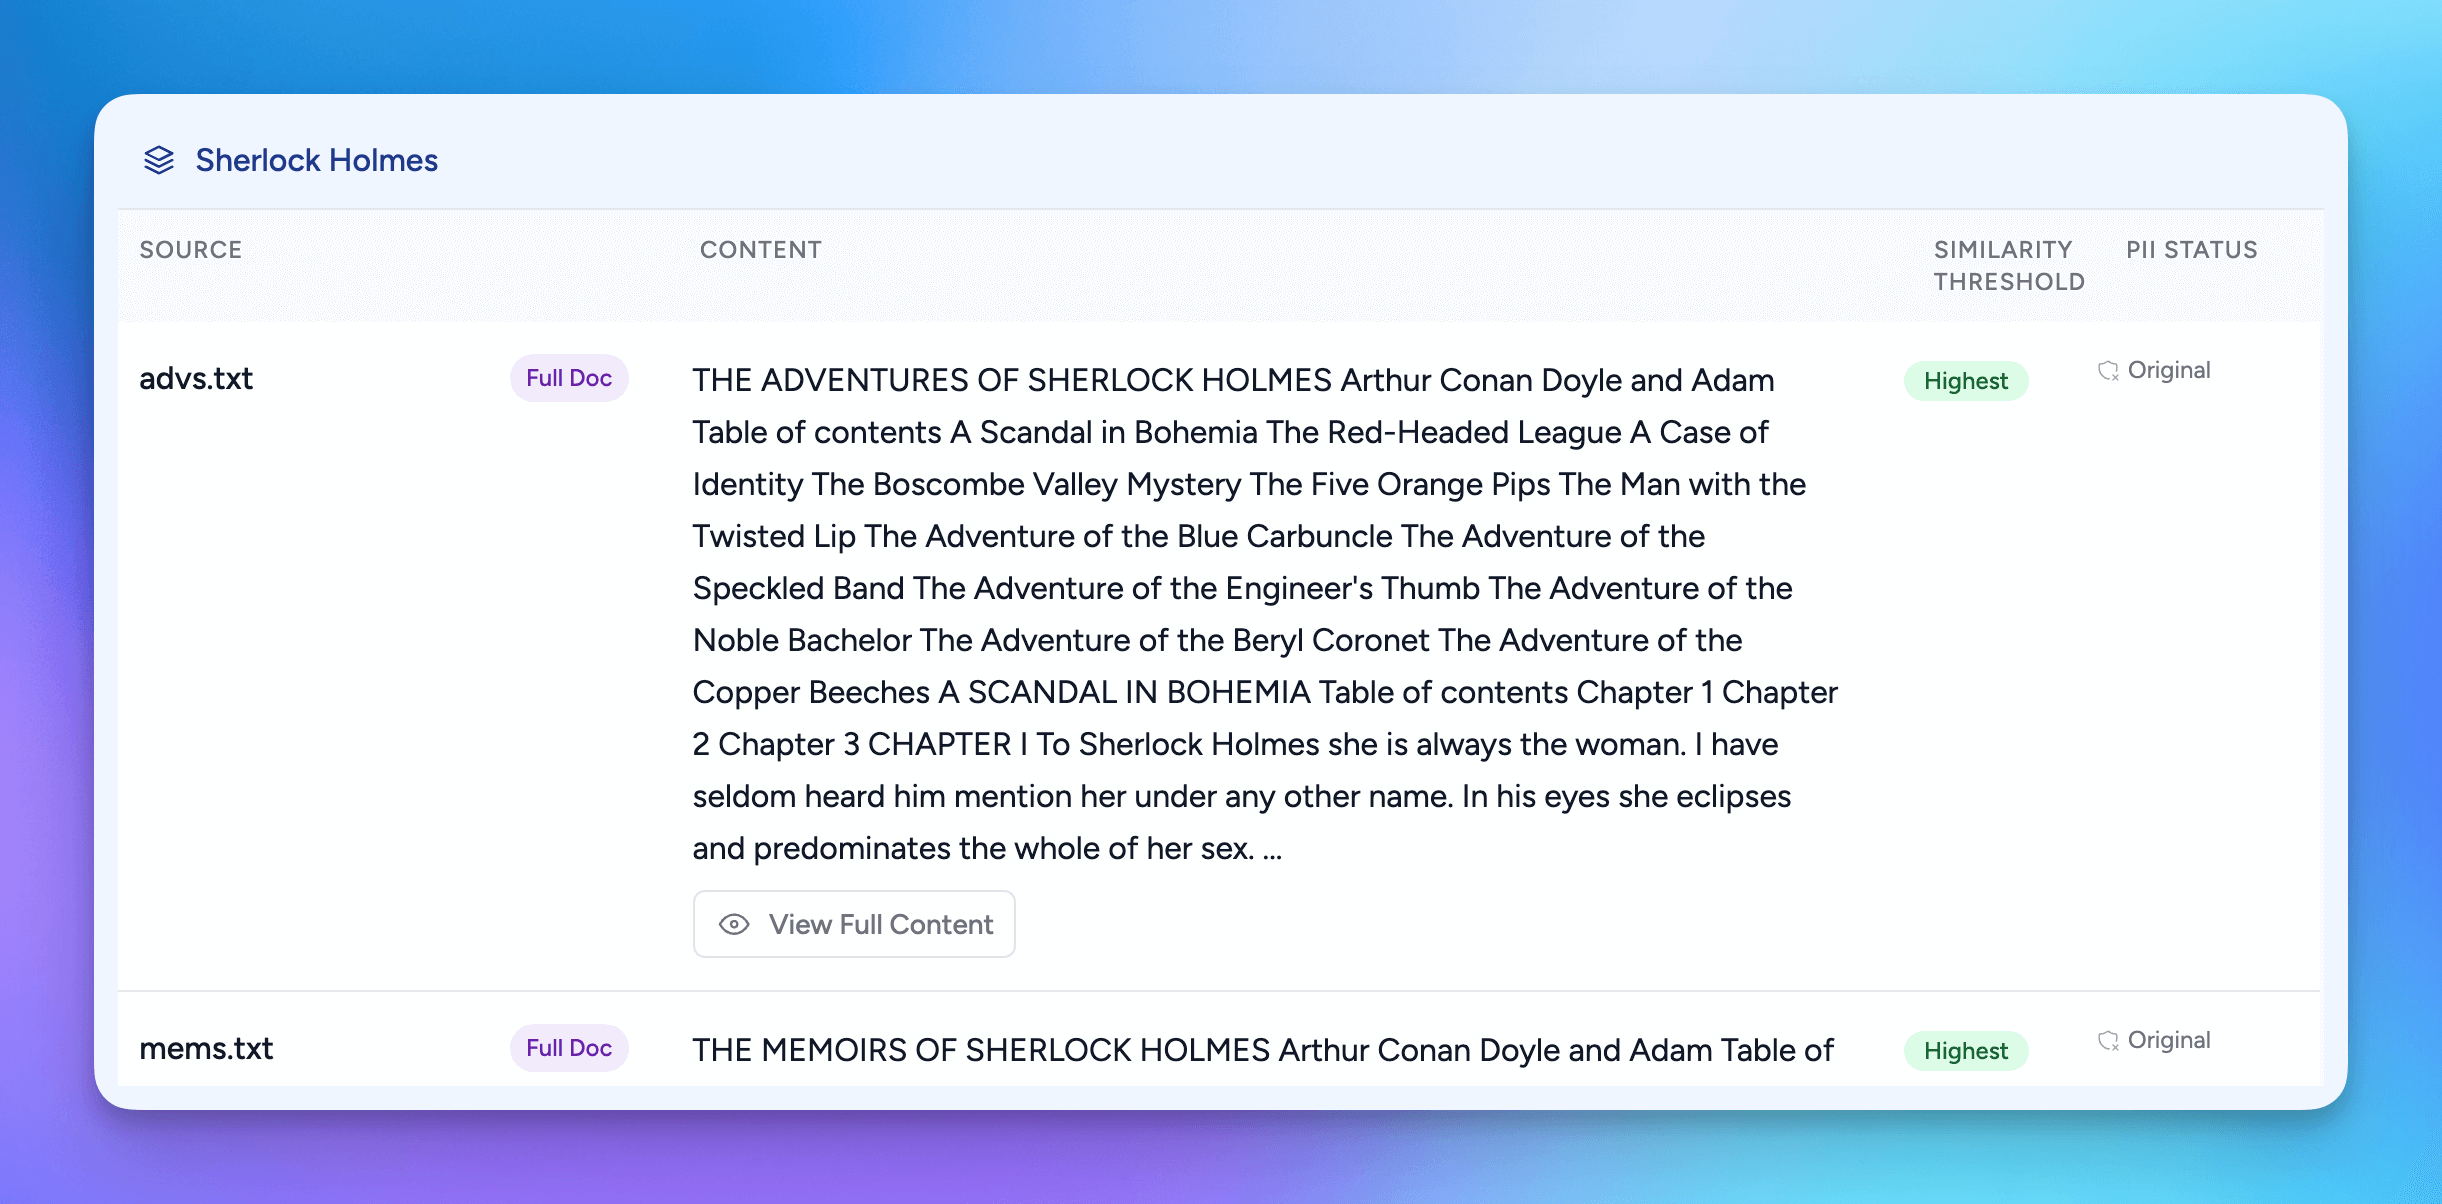The height and width of the screenshot is (1204, 2442).
Task: Click the Sherlock Holmes collection title
Action: click(x=316, y=160)
